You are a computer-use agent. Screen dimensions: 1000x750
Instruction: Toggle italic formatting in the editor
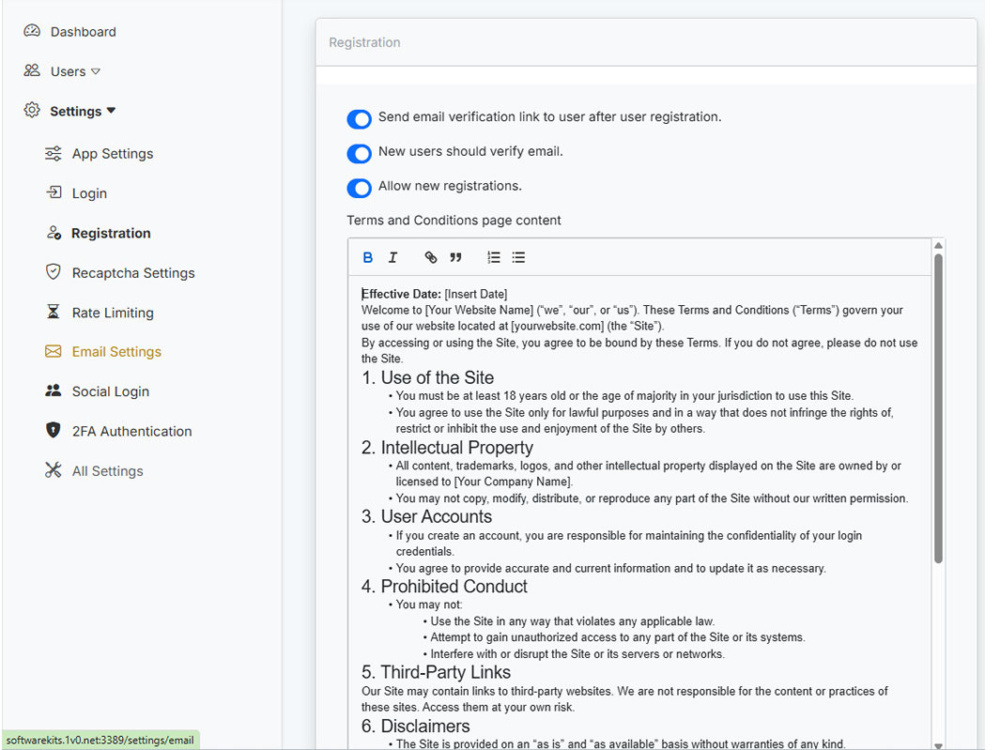point(393,258)
